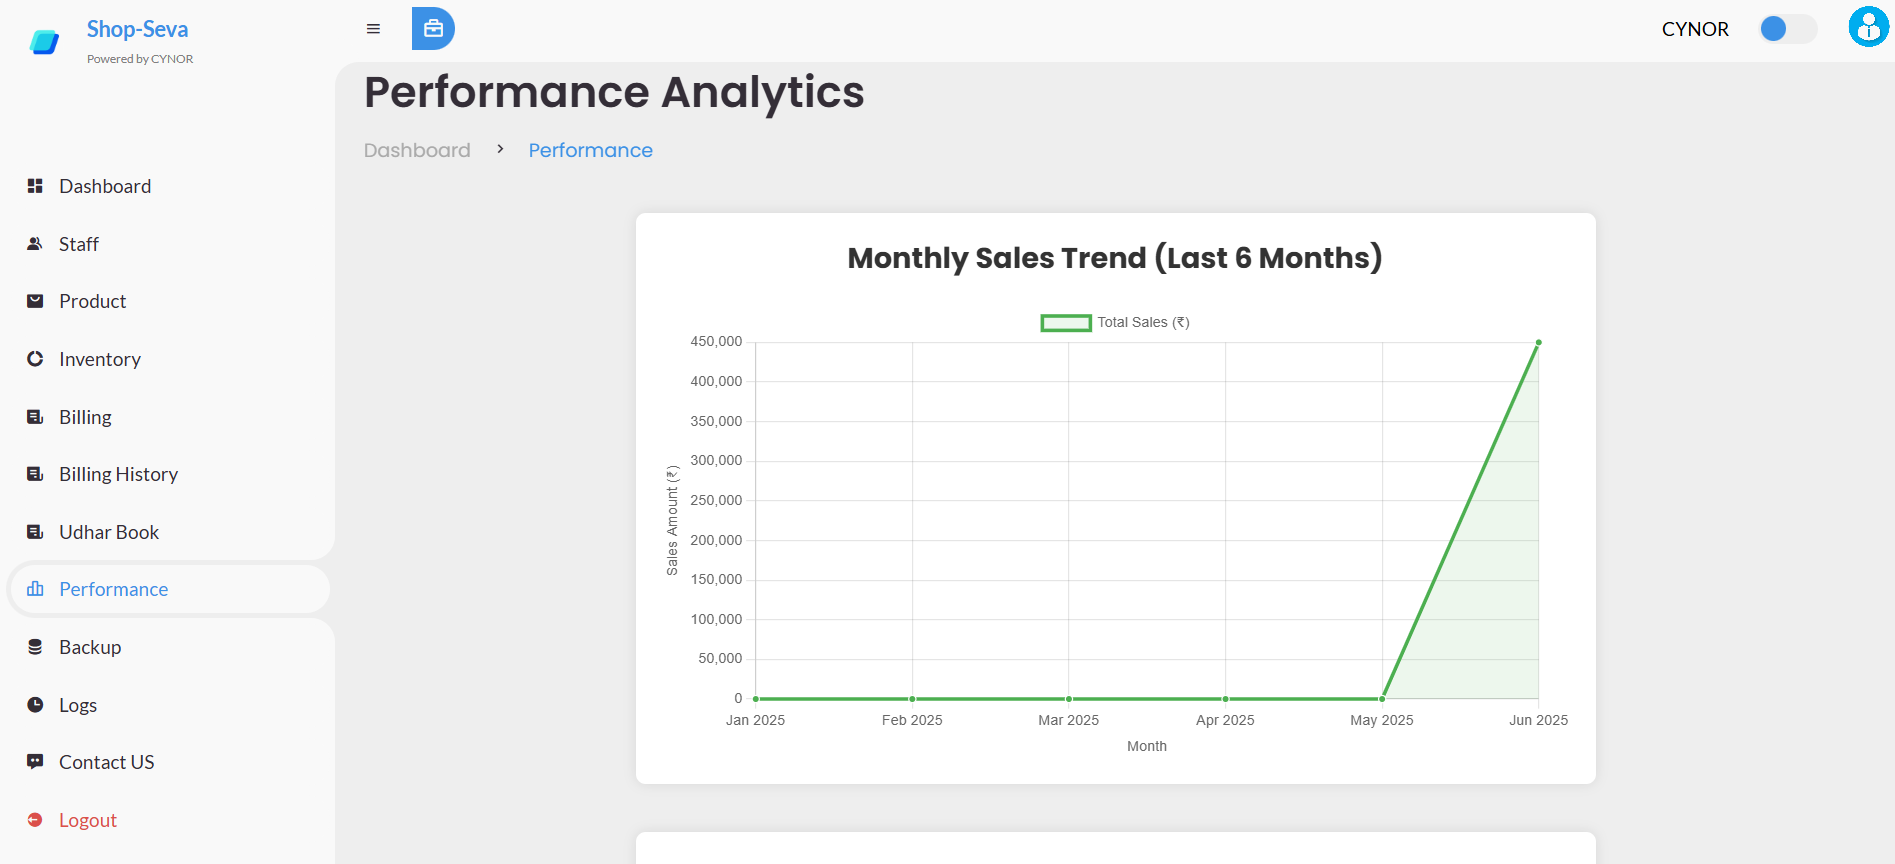Navigate to Dashboard breadcrumb link
Viewport: 1895px width, 864px height.
tap(417, 150)
